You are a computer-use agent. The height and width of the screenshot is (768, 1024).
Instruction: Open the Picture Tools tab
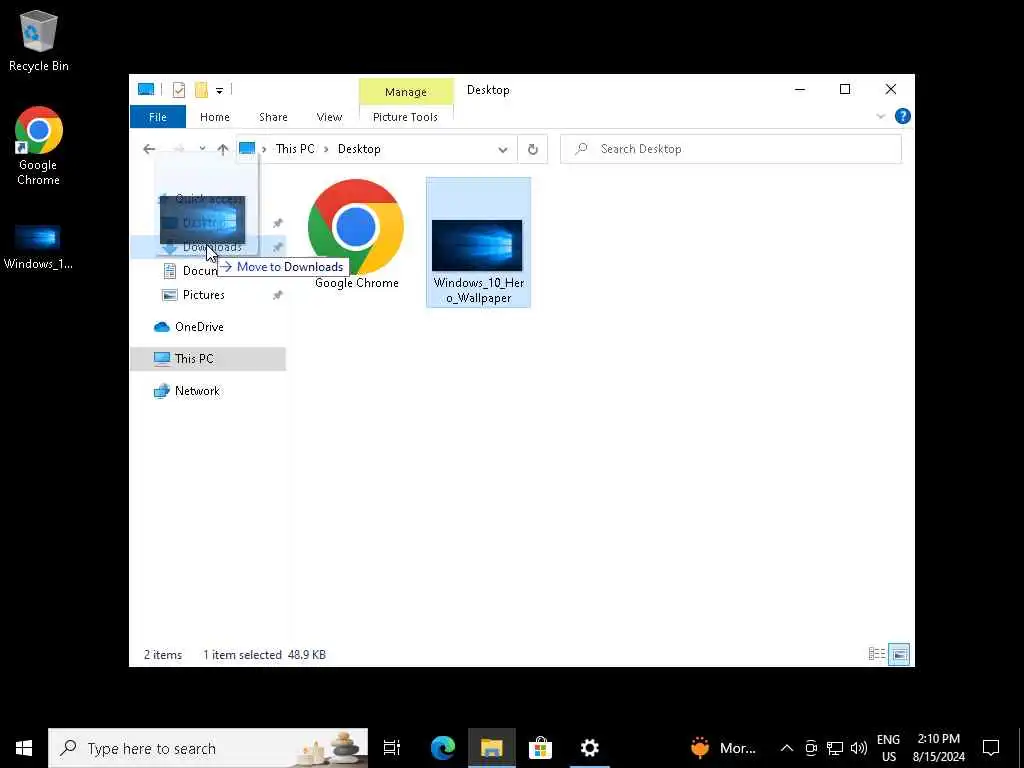click(406, 117)
